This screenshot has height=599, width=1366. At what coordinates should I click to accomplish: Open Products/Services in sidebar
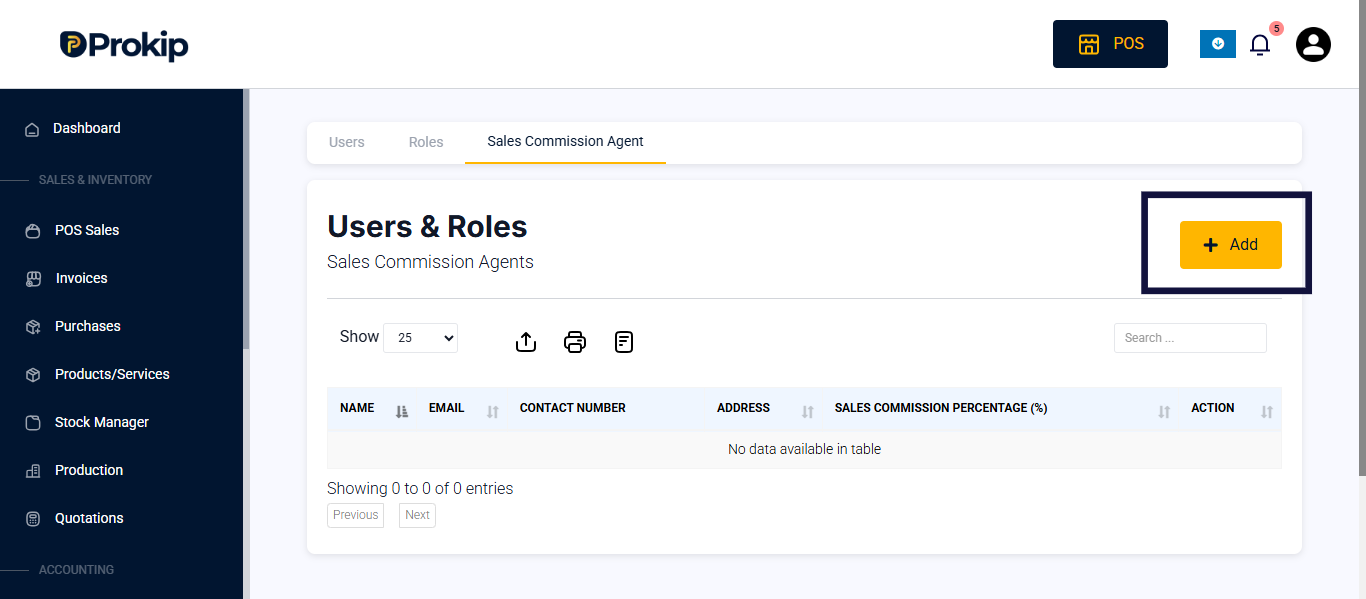112,374
